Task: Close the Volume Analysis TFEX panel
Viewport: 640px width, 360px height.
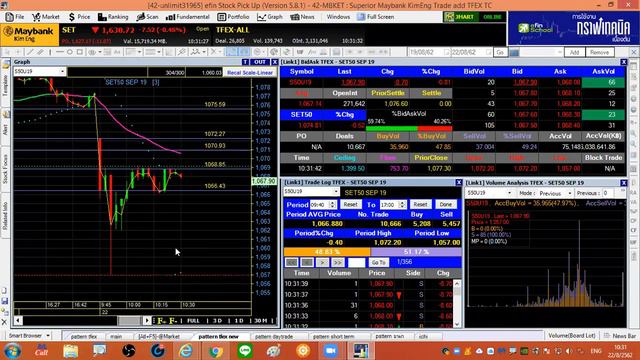Action: pyautogui.click(x=624, y=183)
